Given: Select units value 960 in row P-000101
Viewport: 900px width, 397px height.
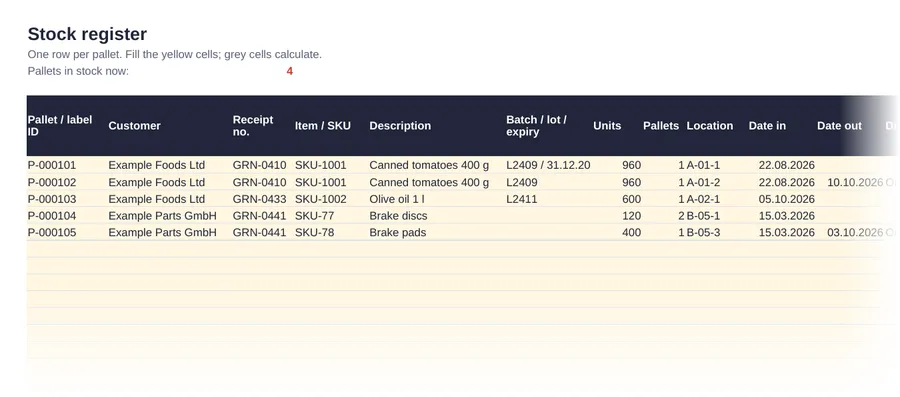Looking at the screenshot, I should pyautogui.click(x=631, y=165).
